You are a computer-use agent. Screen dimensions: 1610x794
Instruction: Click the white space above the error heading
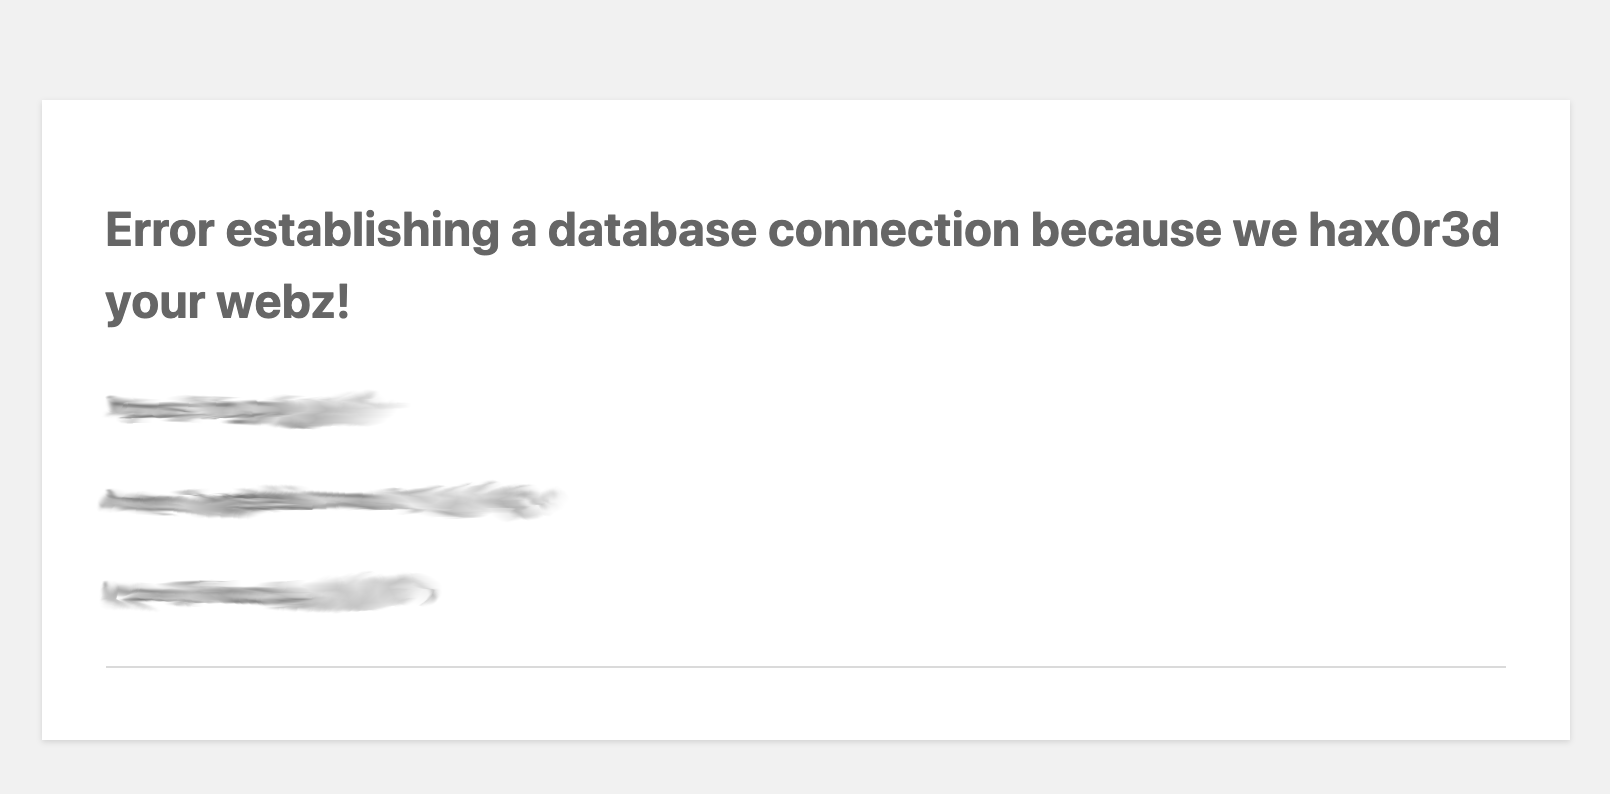click(x=805, y=150)
